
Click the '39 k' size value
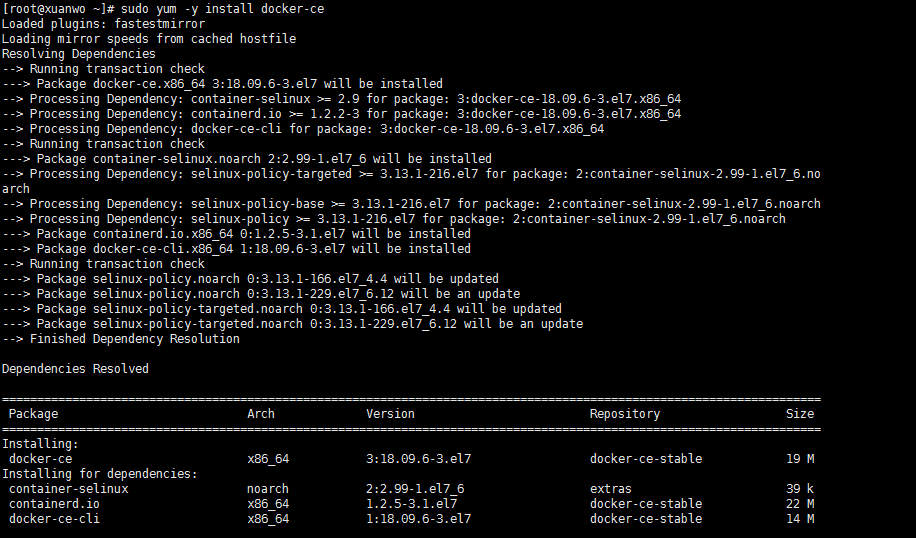[x=800, y=488]
